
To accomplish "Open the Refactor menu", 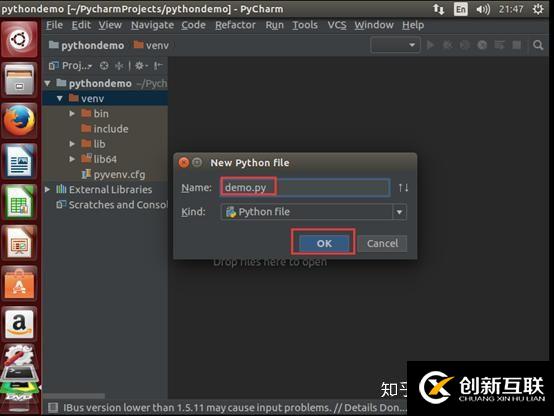I will (x=235, y=25).
